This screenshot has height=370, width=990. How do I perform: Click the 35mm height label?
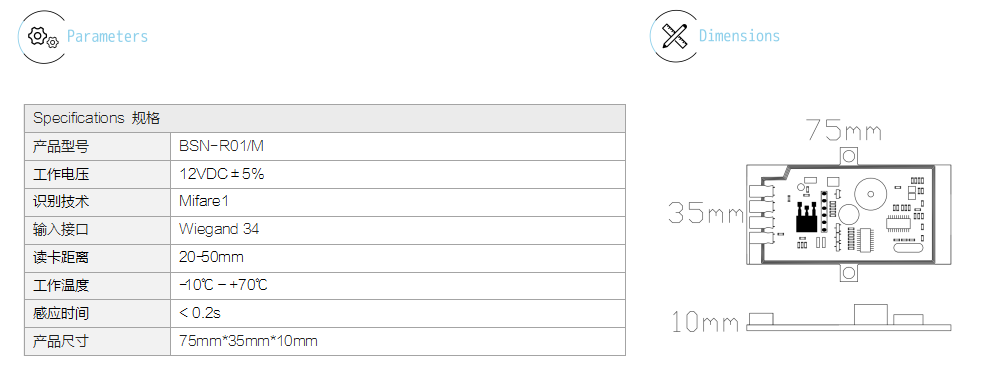pyautogui.click(x=706, y=213)
